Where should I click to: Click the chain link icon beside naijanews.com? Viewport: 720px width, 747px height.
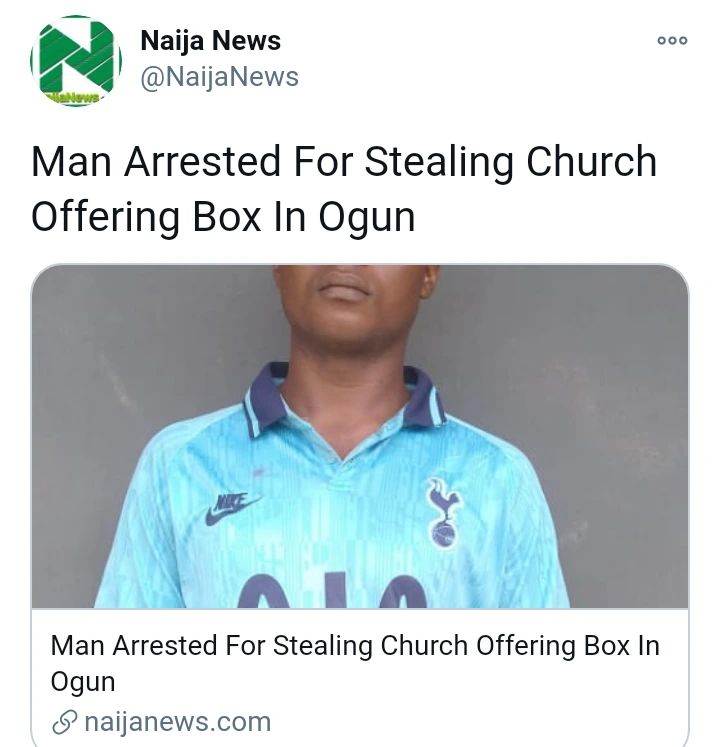[64, 722]
